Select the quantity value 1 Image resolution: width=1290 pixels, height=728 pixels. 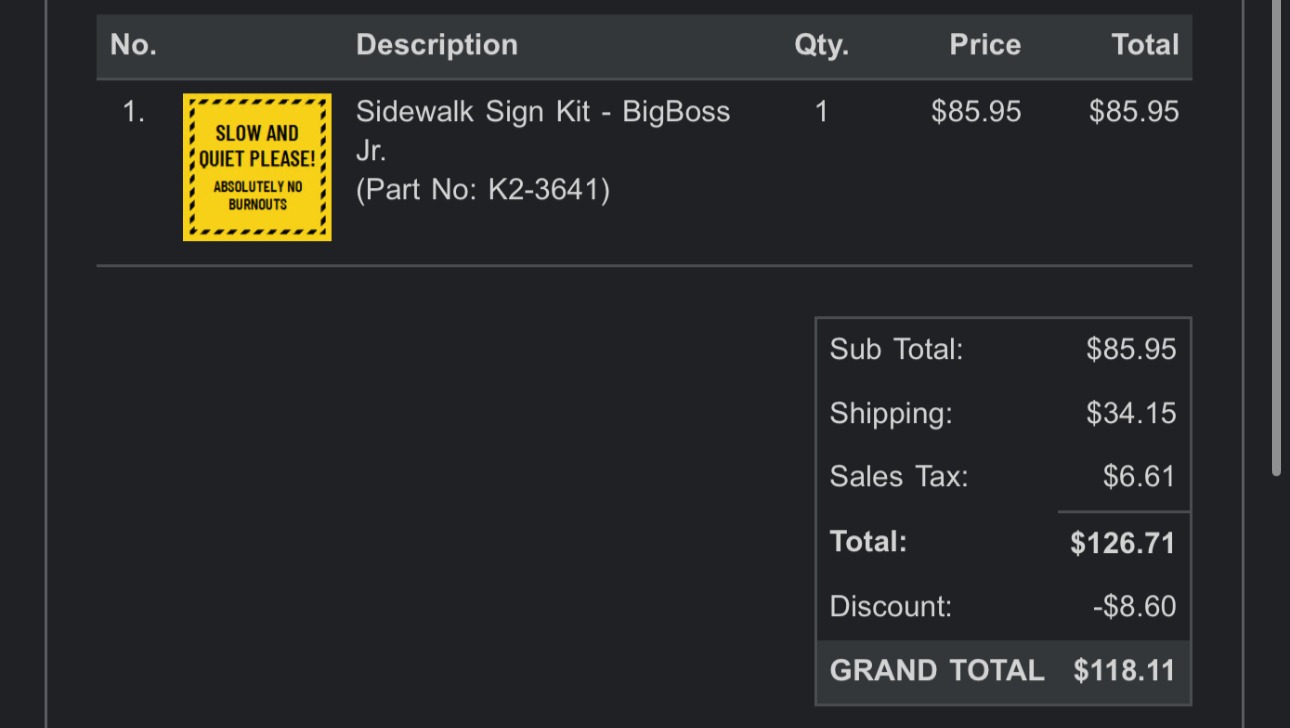coord(821,112)
